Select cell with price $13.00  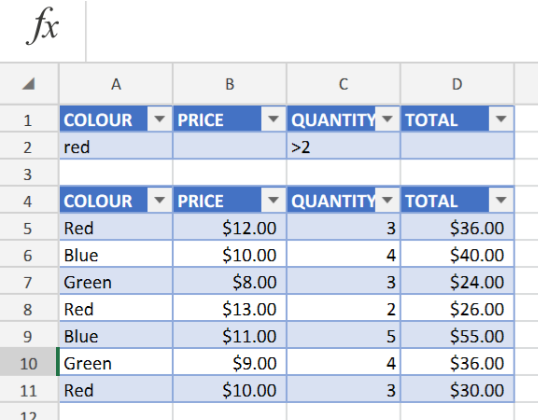pos(230,309)
